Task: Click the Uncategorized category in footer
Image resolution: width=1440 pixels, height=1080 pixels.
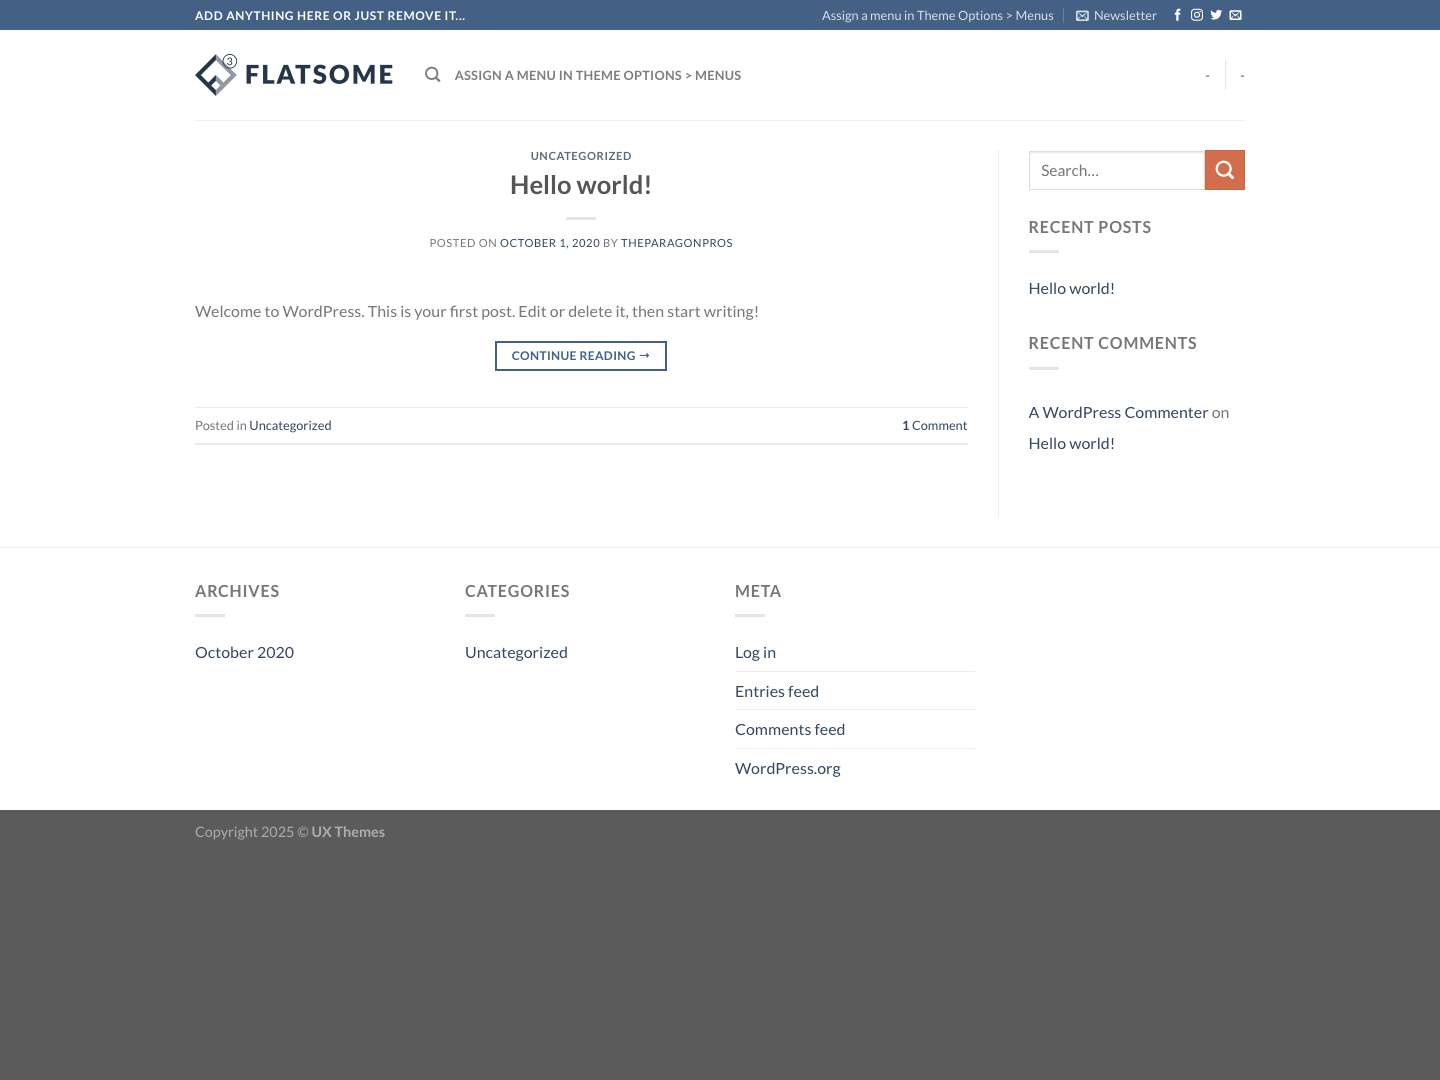Action: click(x=516, y=651)
